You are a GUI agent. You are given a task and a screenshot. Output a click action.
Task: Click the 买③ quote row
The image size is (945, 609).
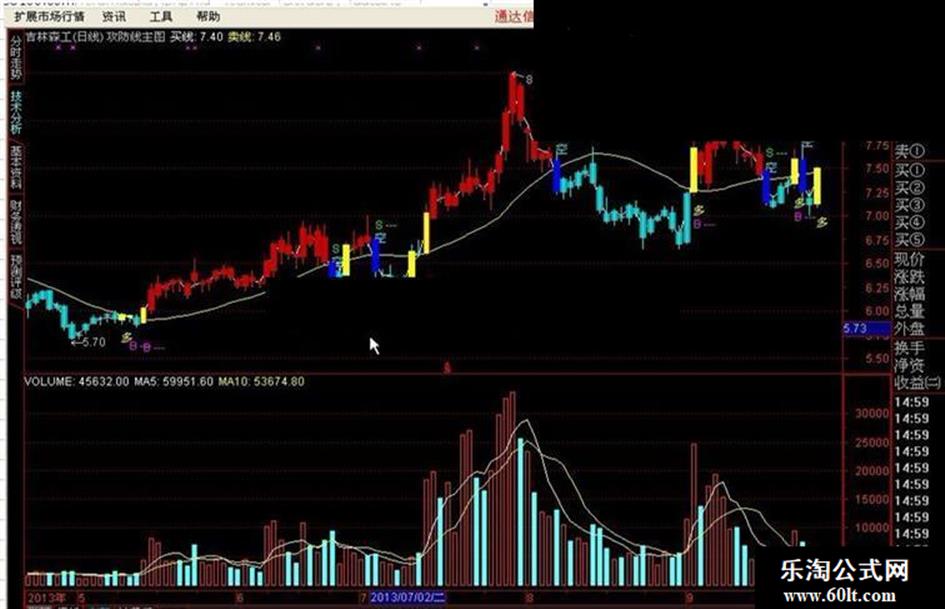point(909,206)
